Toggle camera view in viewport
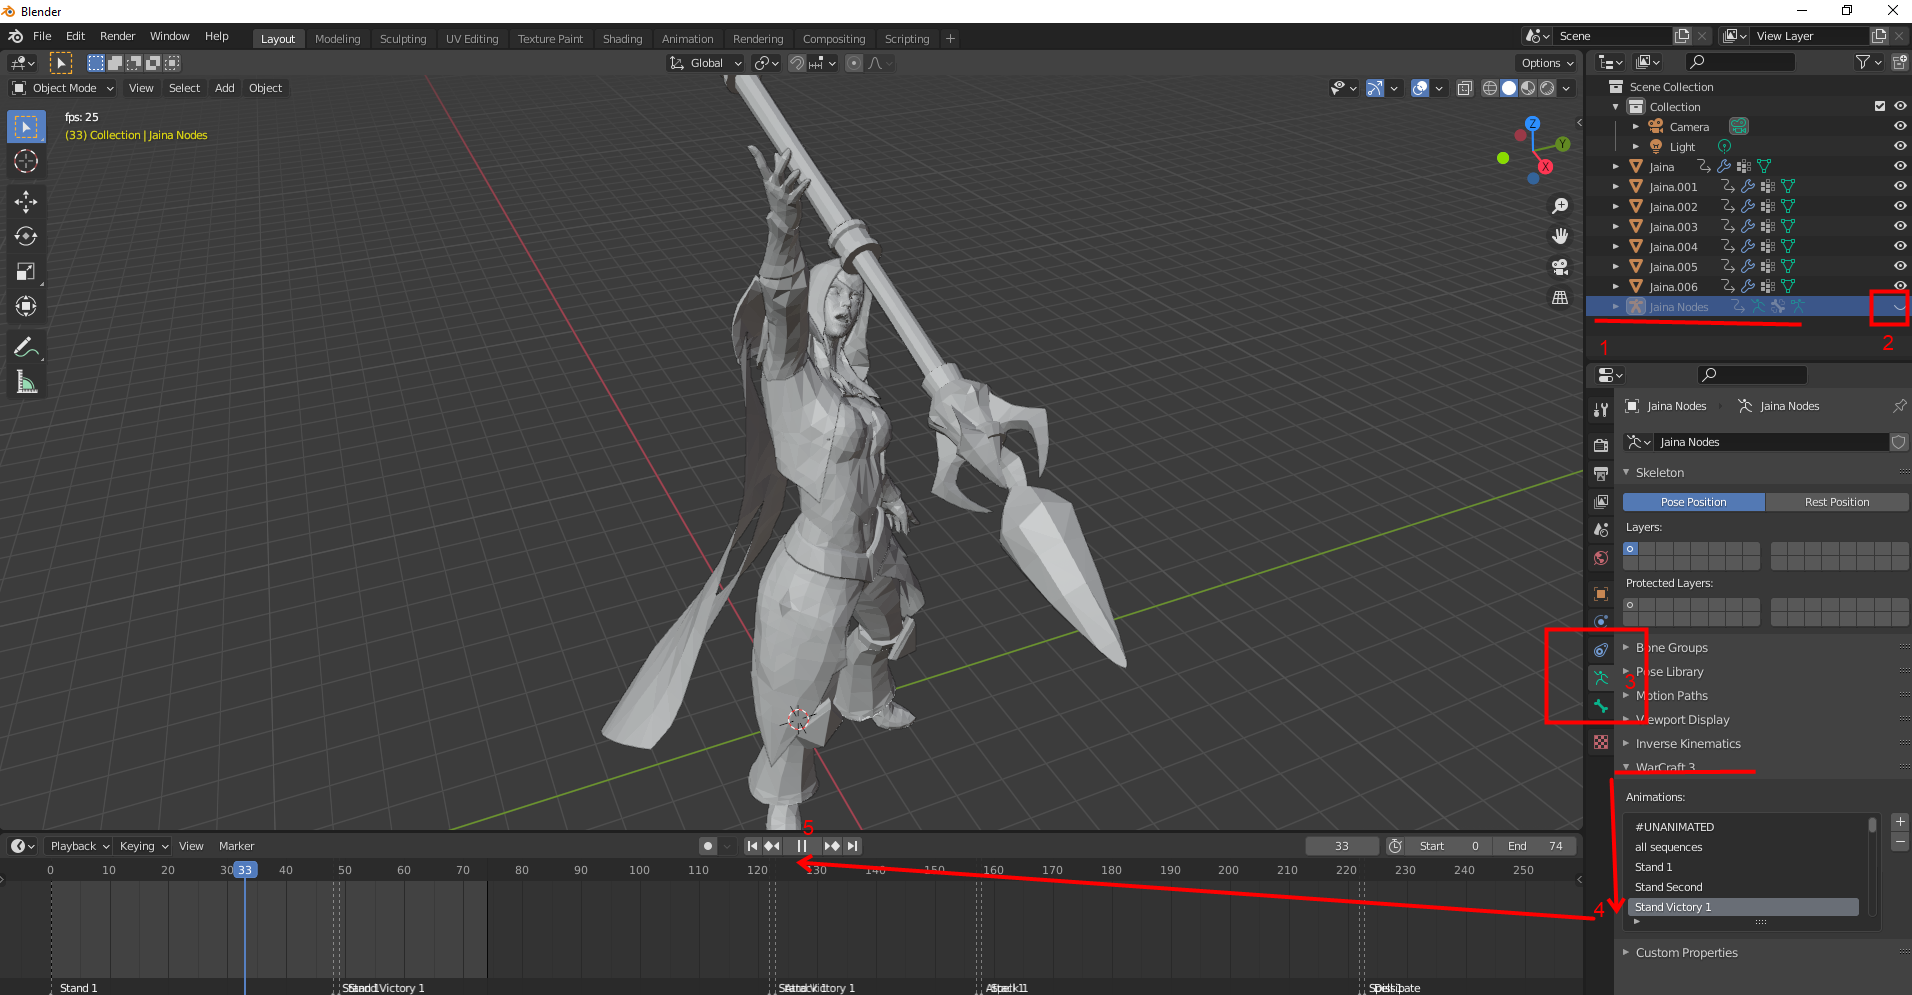Viewport: 1912px width, 995px height. [x=1559, y=267]
